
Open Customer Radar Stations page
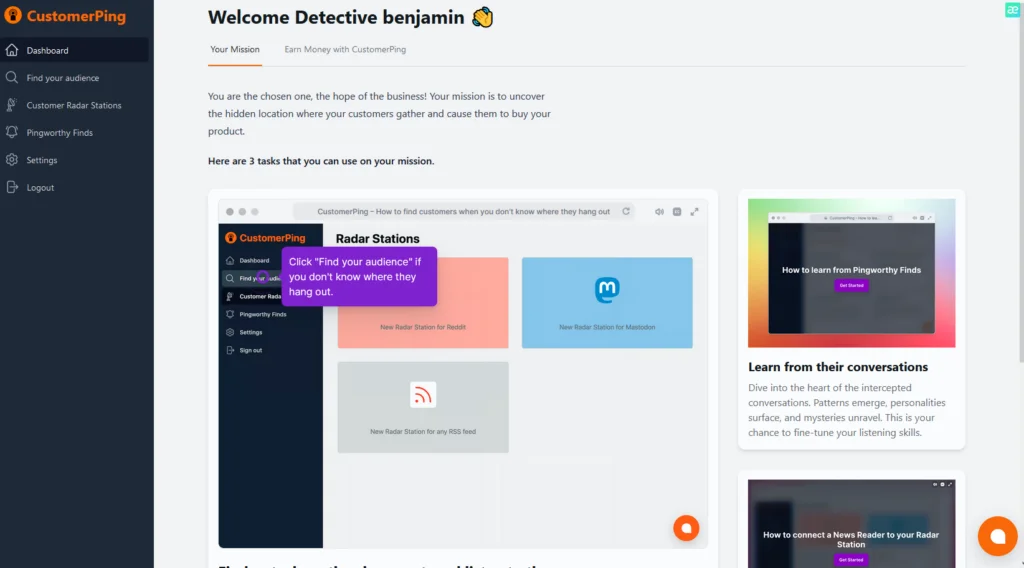coord(75,105)
